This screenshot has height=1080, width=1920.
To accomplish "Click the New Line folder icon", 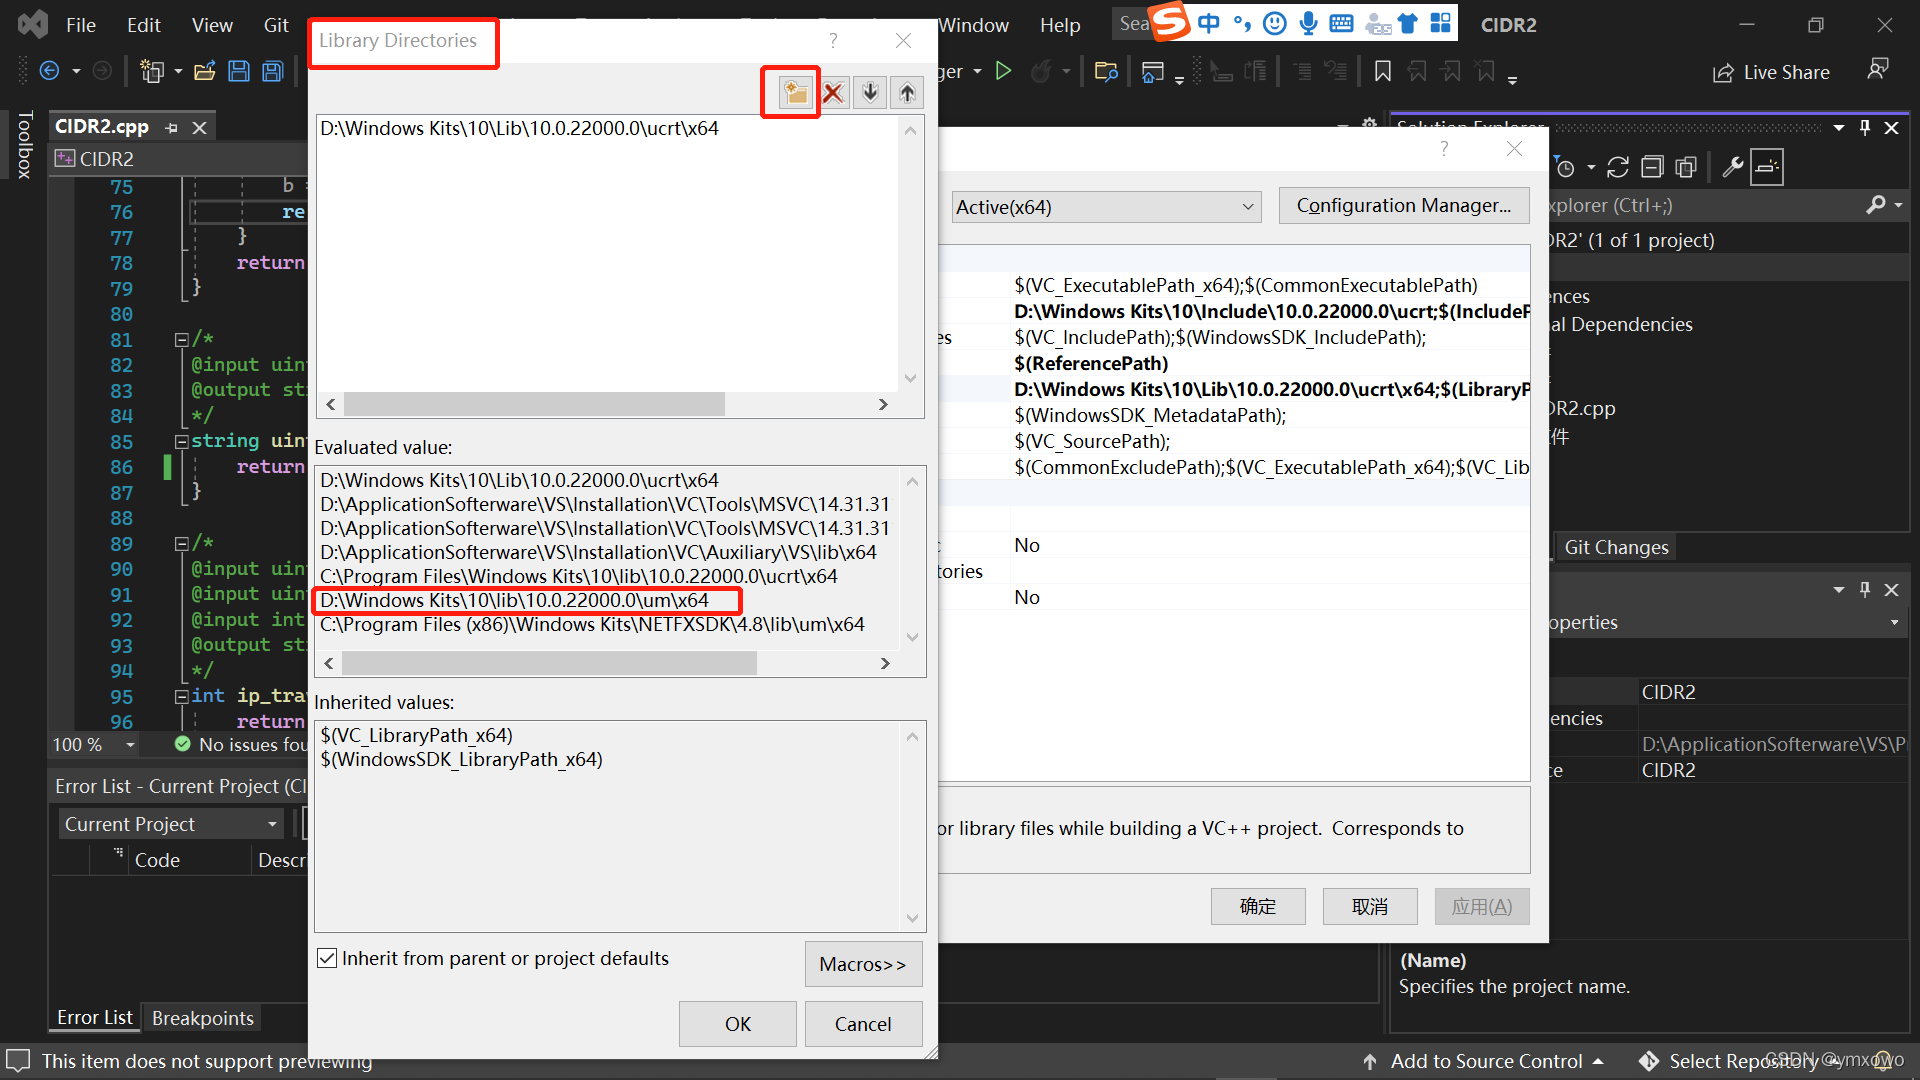I will click(795, 93).
